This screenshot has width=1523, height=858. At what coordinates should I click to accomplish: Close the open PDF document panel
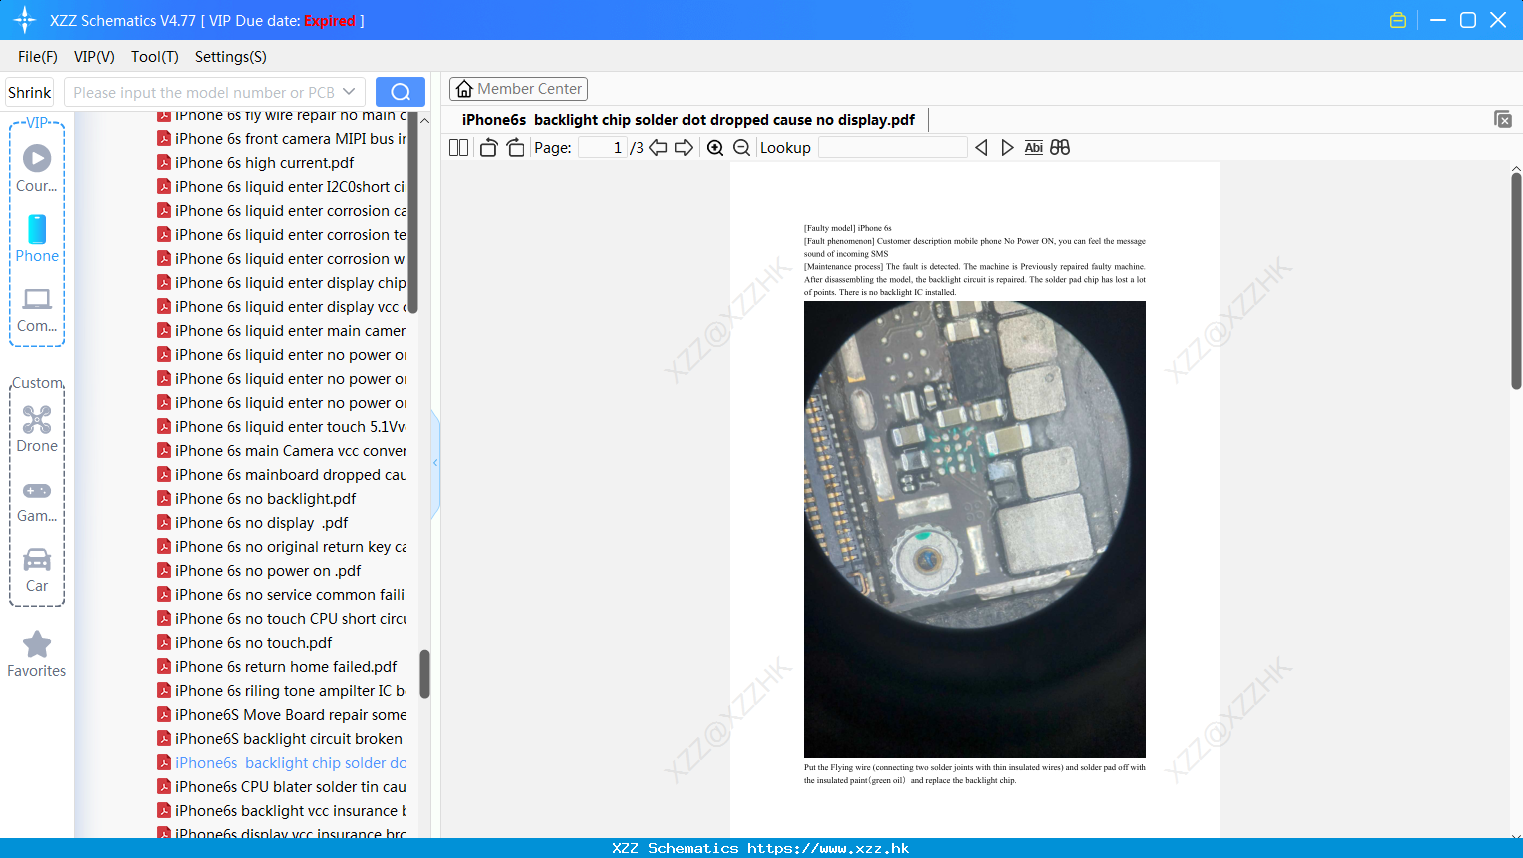1503,119
